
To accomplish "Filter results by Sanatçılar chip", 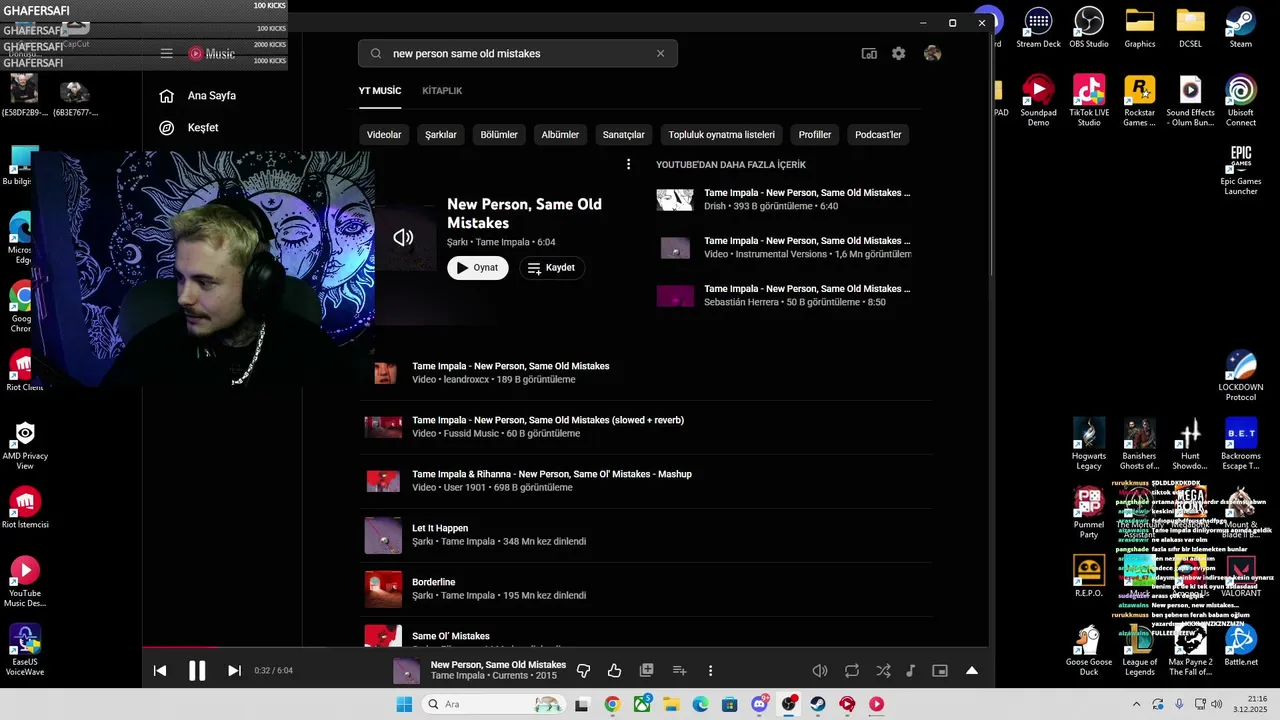I will point(624,135).
